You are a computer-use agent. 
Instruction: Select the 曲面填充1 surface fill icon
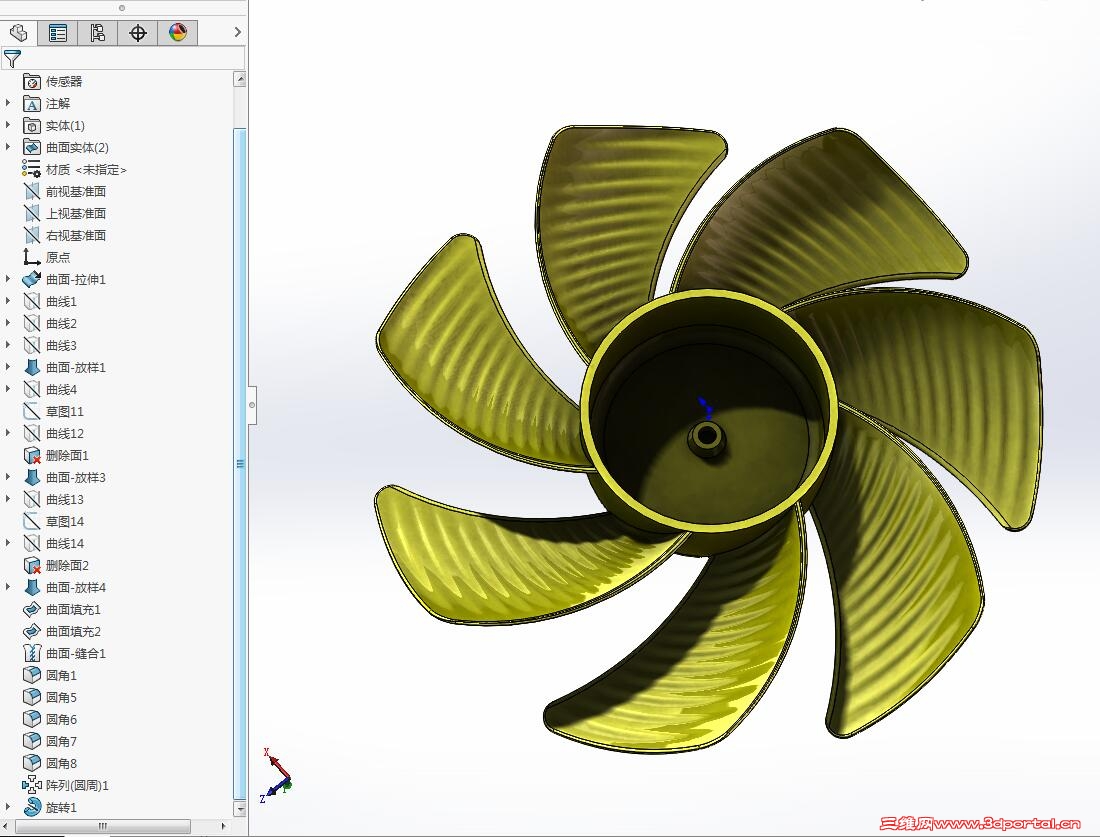[32, 609]
